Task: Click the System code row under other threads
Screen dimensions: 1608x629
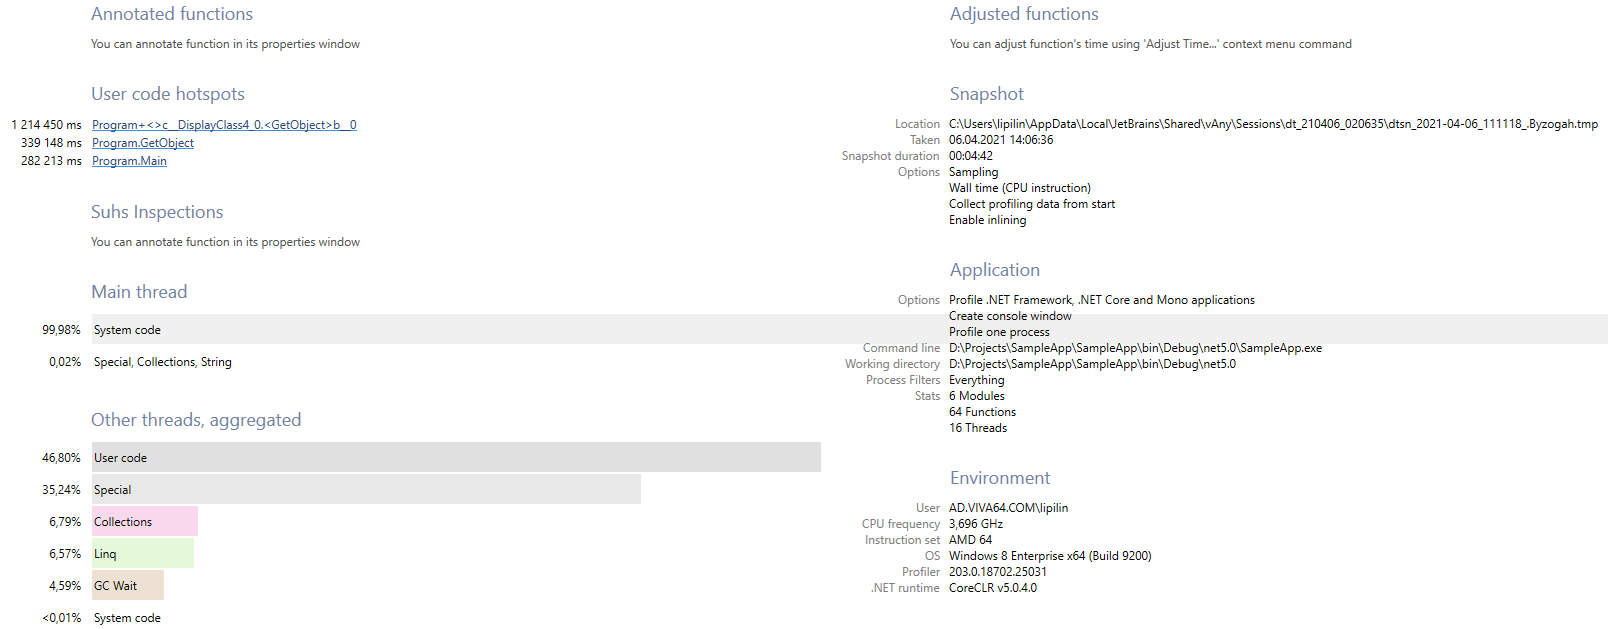Action: [127, 618]
